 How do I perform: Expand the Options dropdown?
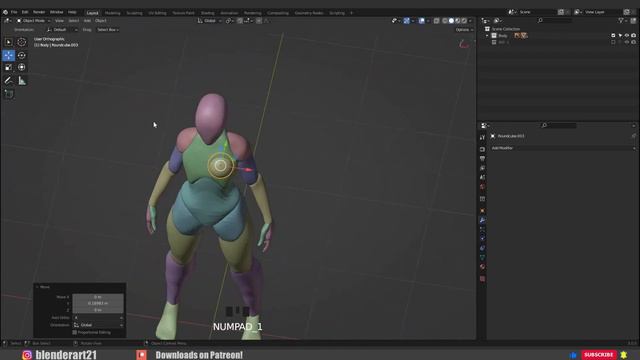[x=464, y=30]
